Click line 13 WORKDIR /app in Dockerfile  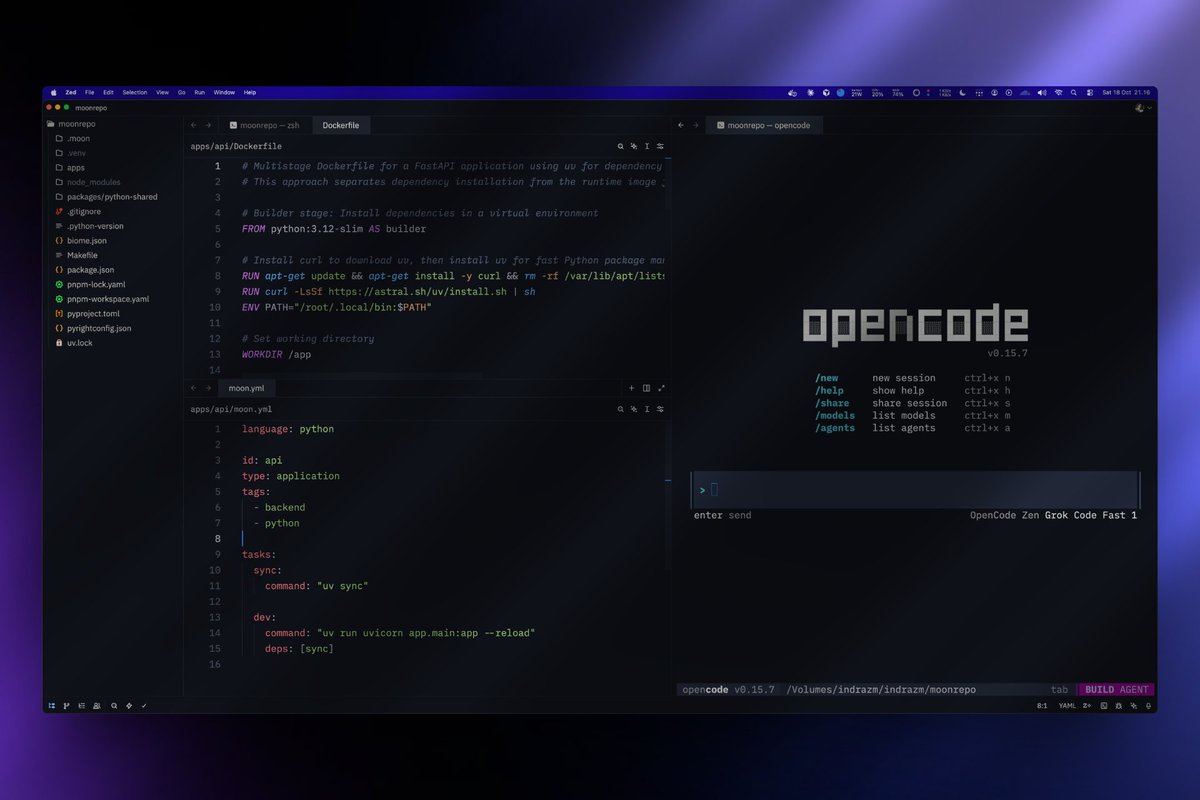tap(278, 354)
